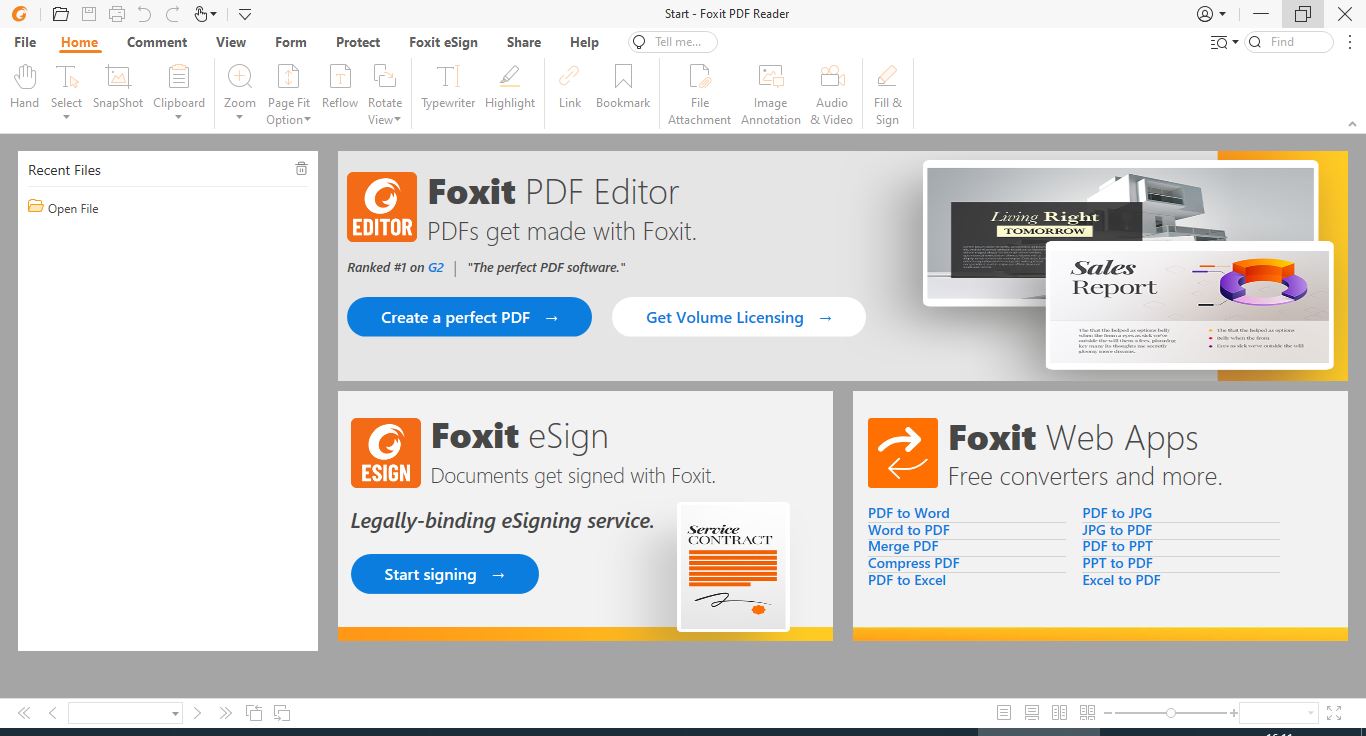Open the Excel to PDF link
1366x736 pixels.
coord(1121,580)
